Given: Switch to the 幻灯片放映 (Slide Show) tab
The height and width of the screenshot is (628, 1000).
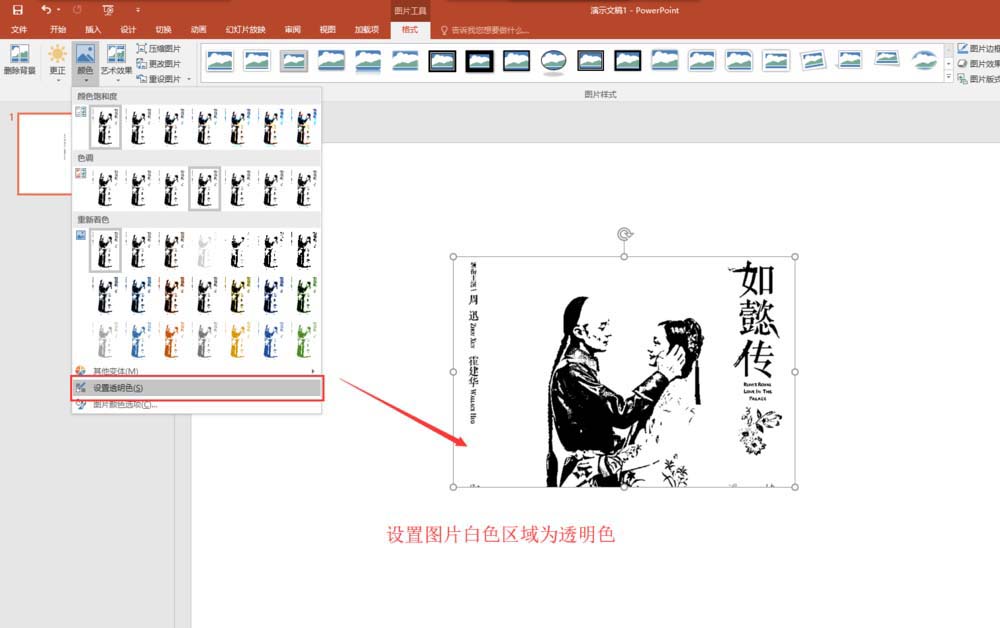Looking at the screenshot, I should 246,29.
